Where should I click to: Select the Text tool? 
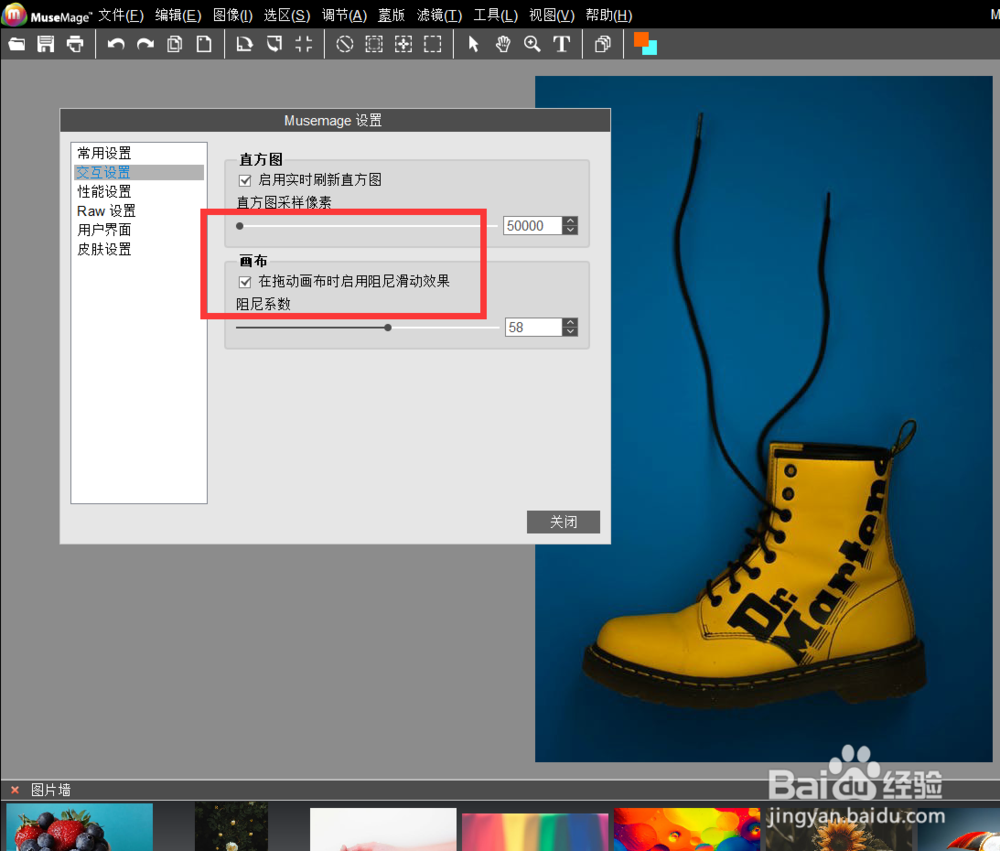(x=562, y=44)
